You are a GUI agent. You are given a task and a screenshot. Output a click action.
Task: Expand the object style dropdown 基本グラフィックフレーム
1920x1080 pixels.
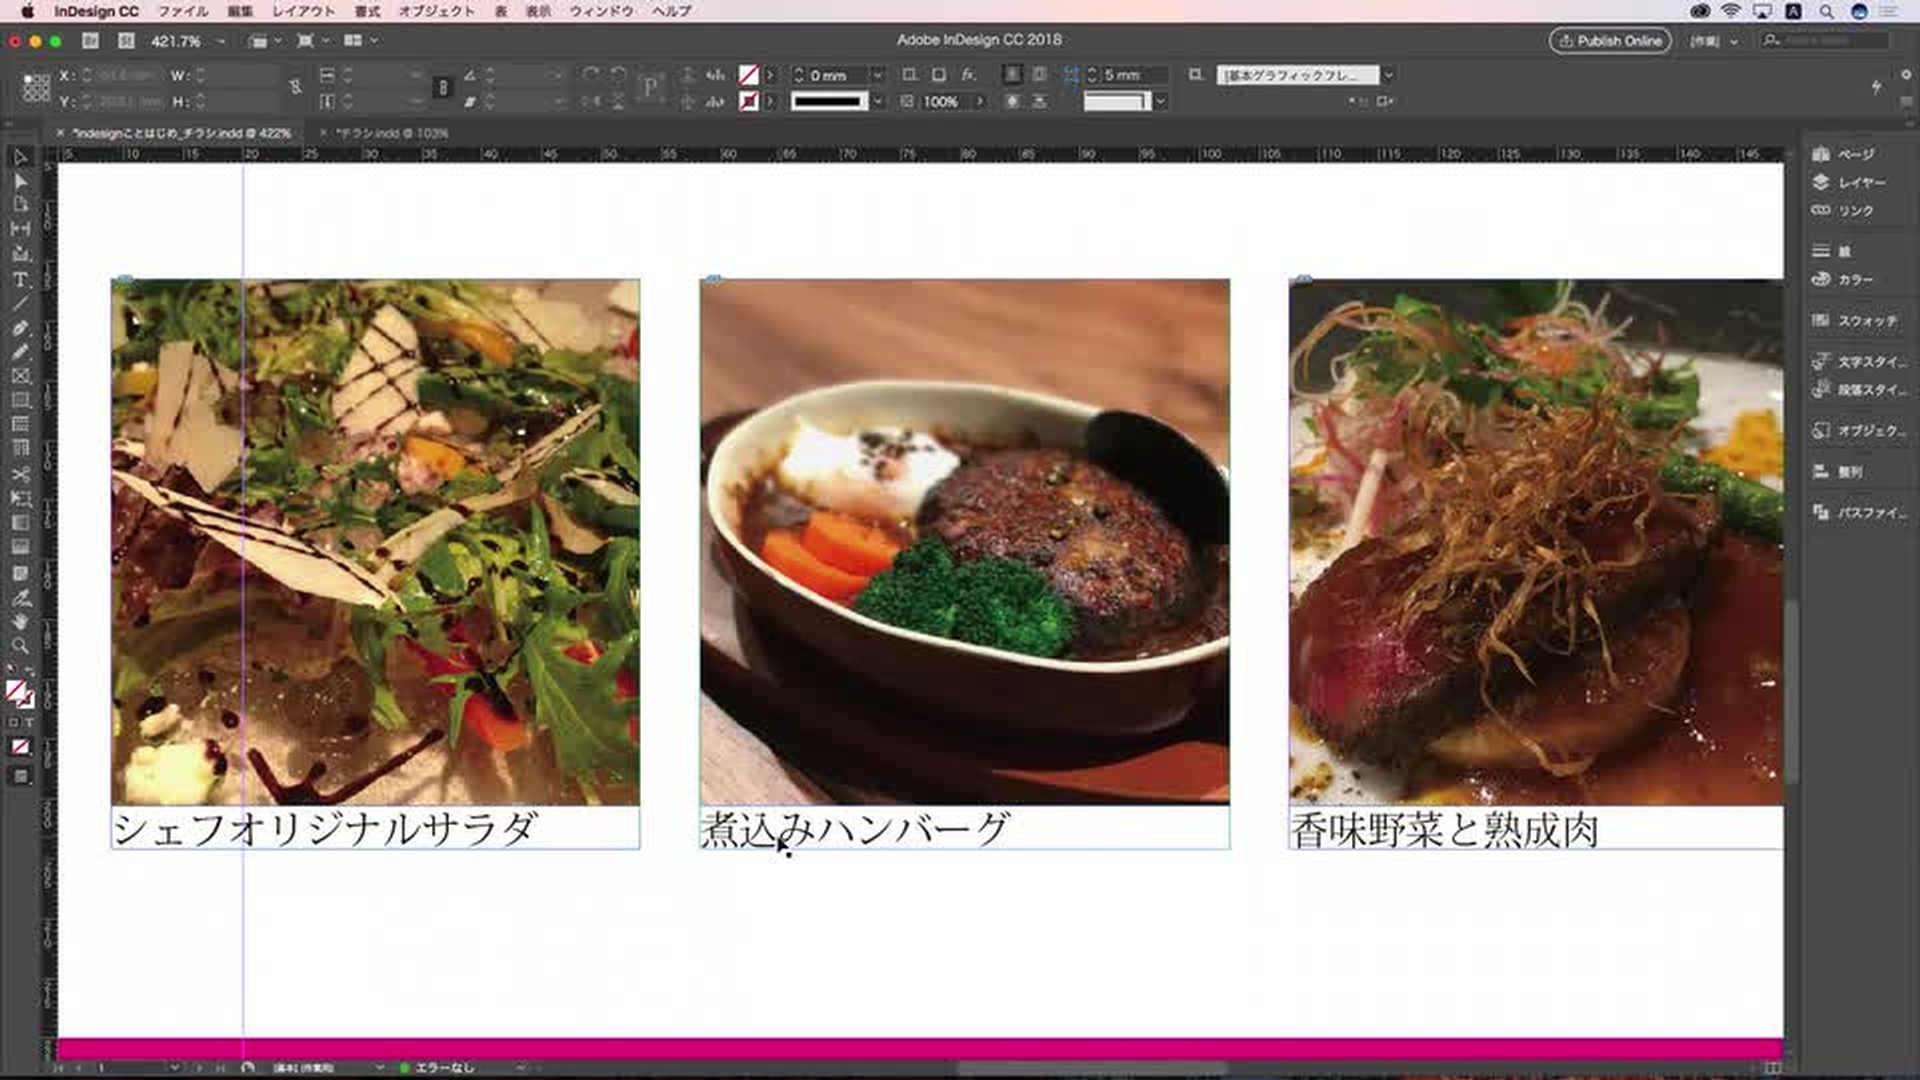pos(1388,75)
